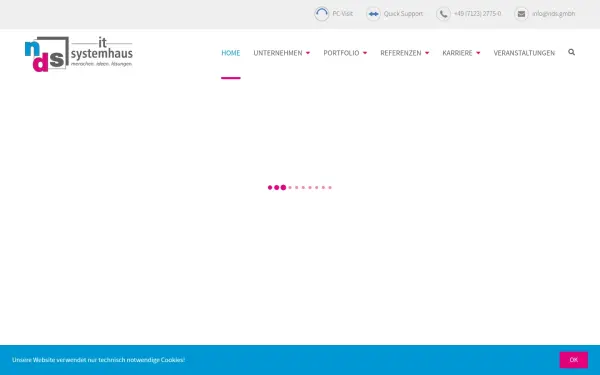Image resolution: width=600 pixels, height=375 pixels.
Task: Open the Quick Support link
Action: (x=403, y=14)
